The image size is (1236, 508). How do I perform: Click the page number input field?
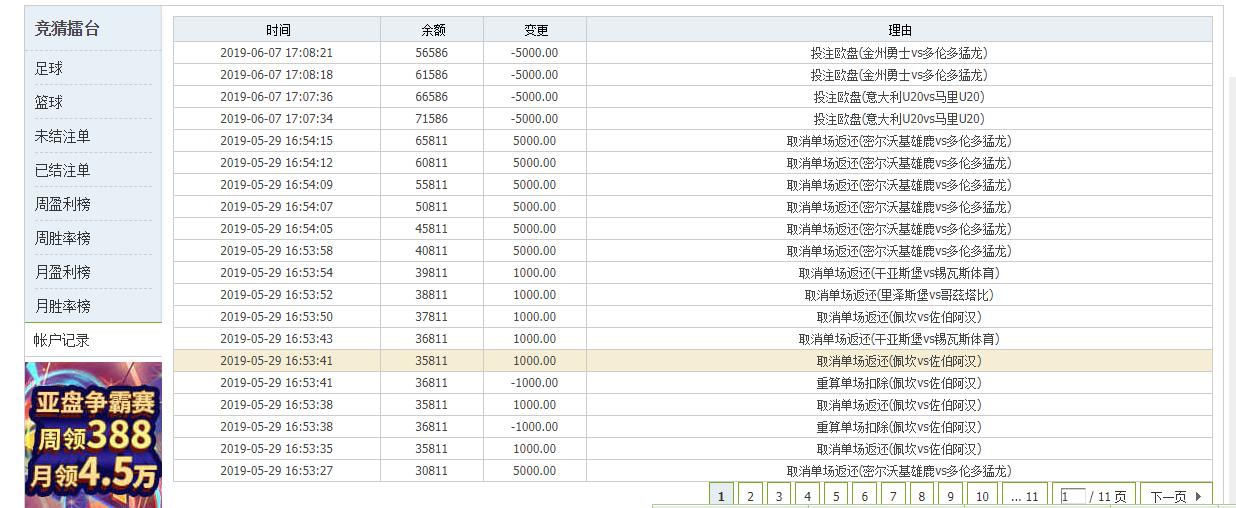[x=1073, y=496]
